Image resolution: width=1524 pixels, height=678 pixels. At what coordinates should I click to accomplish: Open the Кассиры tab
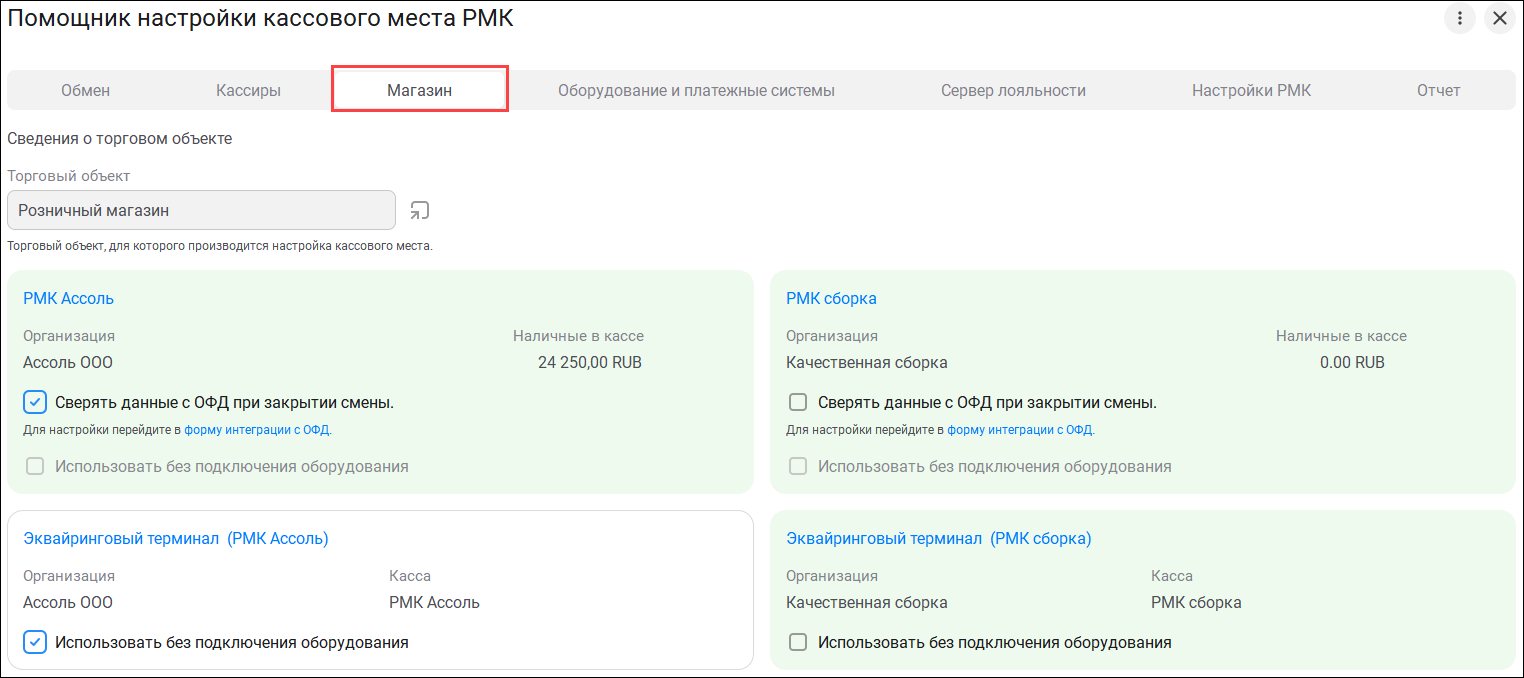pyautogui.click(x=248, y=91)
